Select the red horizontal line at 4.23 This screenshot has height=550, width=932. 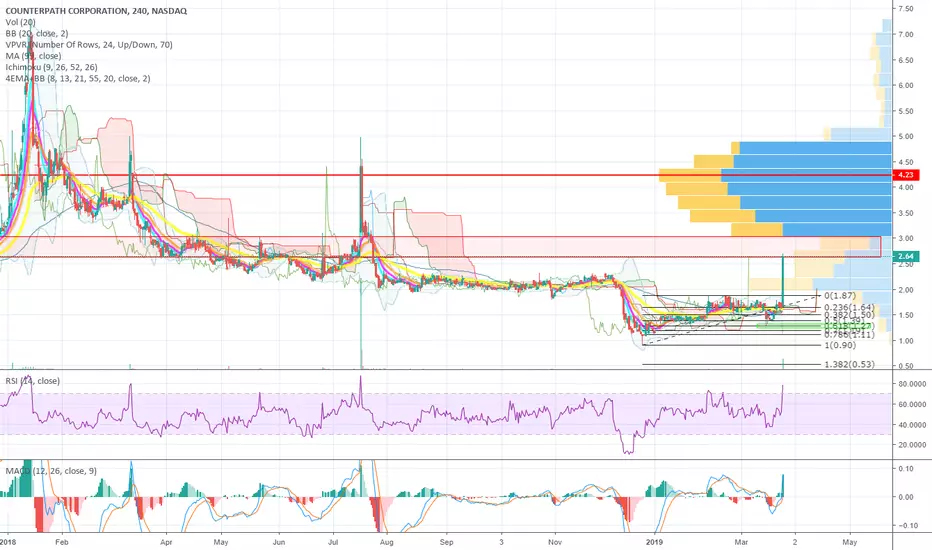coord(446,175)
